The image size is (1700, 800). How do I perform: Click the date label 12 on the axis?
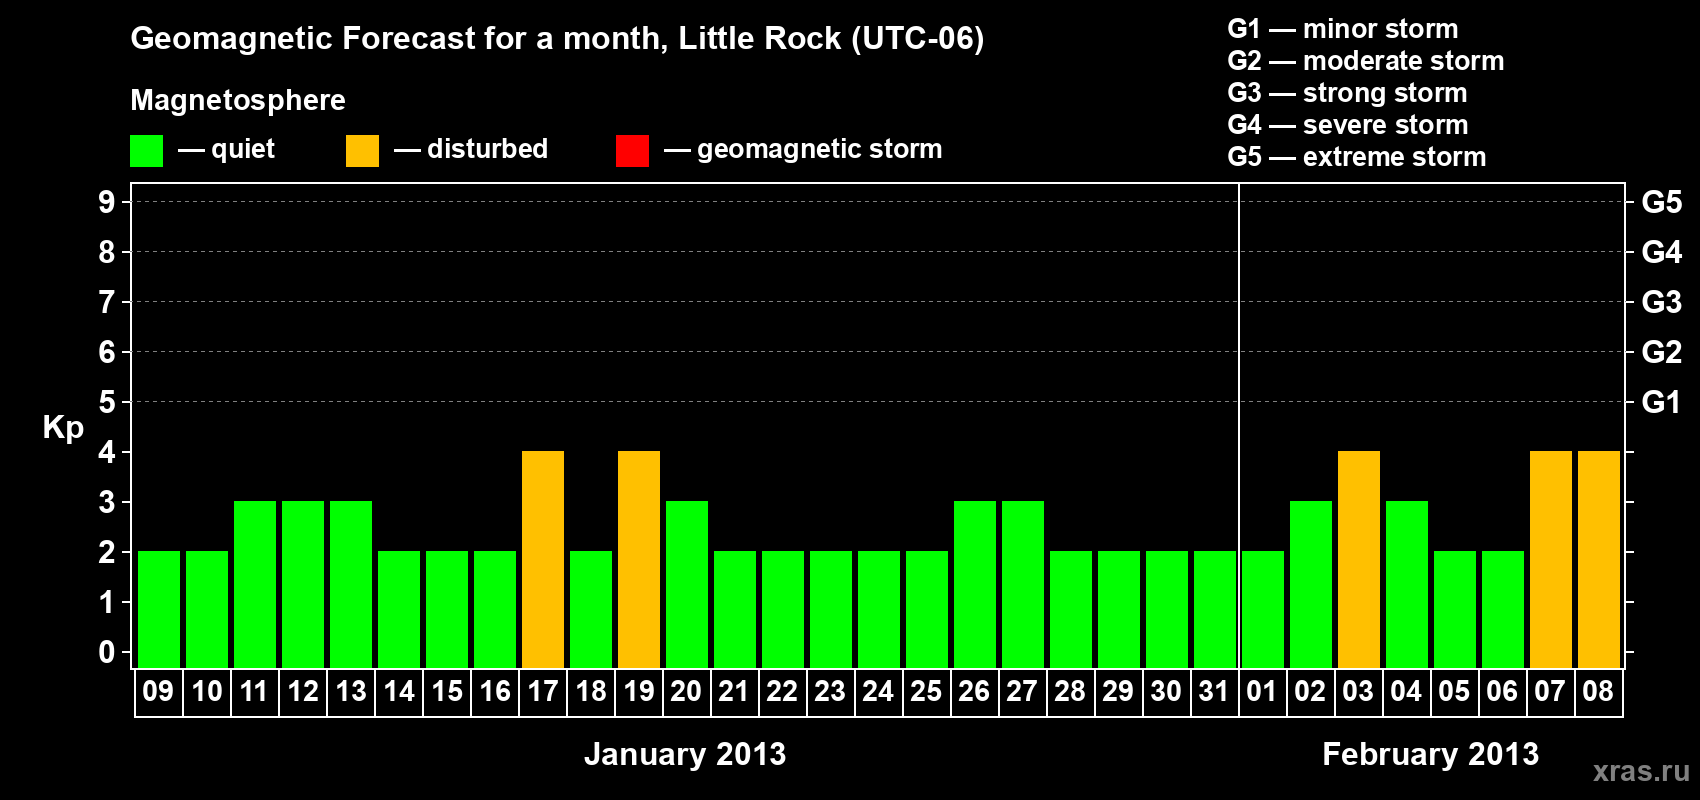click(303, 692)
